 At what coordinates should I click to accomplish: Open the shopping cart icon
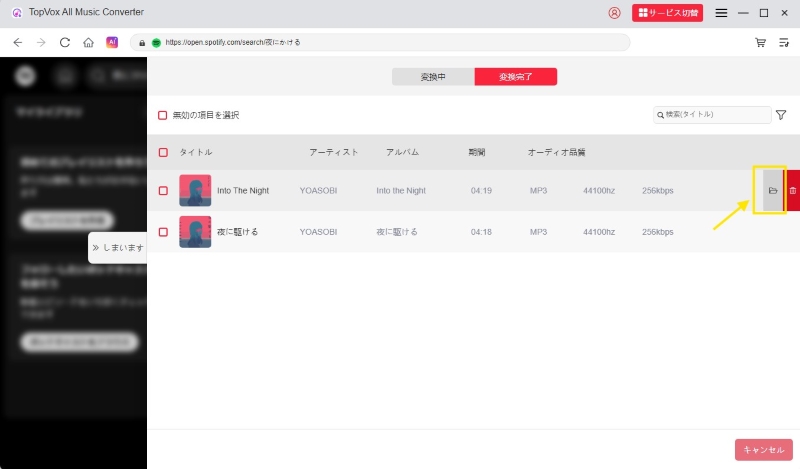click(x=760, y=42)
